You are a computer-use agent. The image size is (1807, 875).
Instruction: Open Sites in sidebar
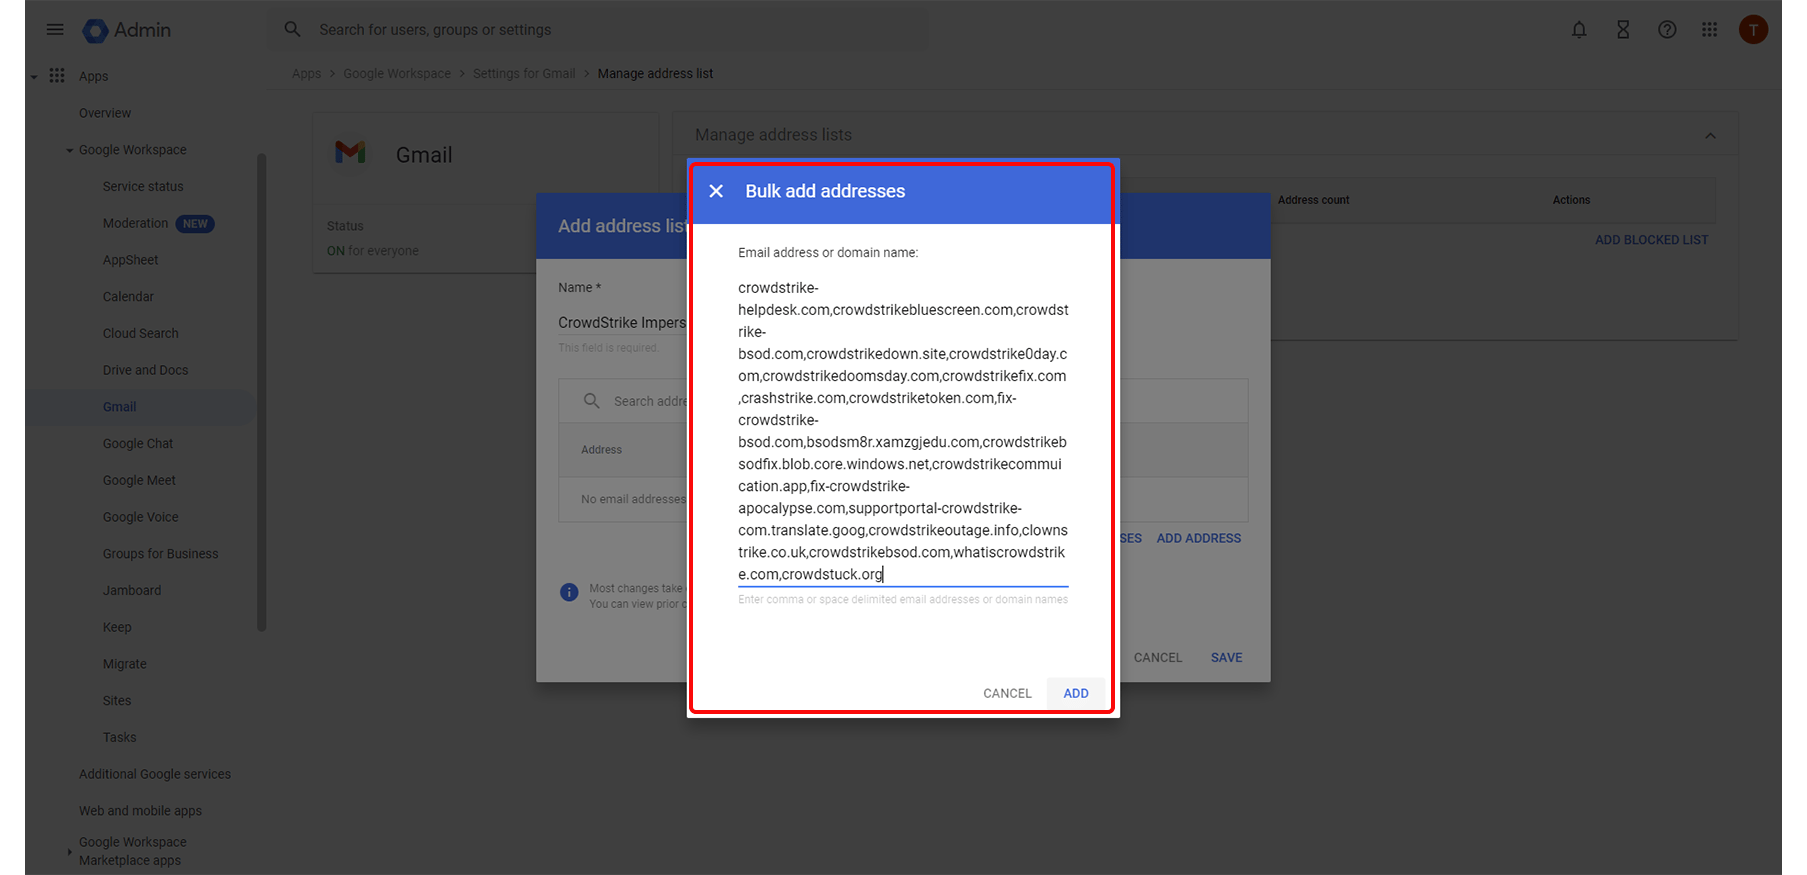(117, 701)
